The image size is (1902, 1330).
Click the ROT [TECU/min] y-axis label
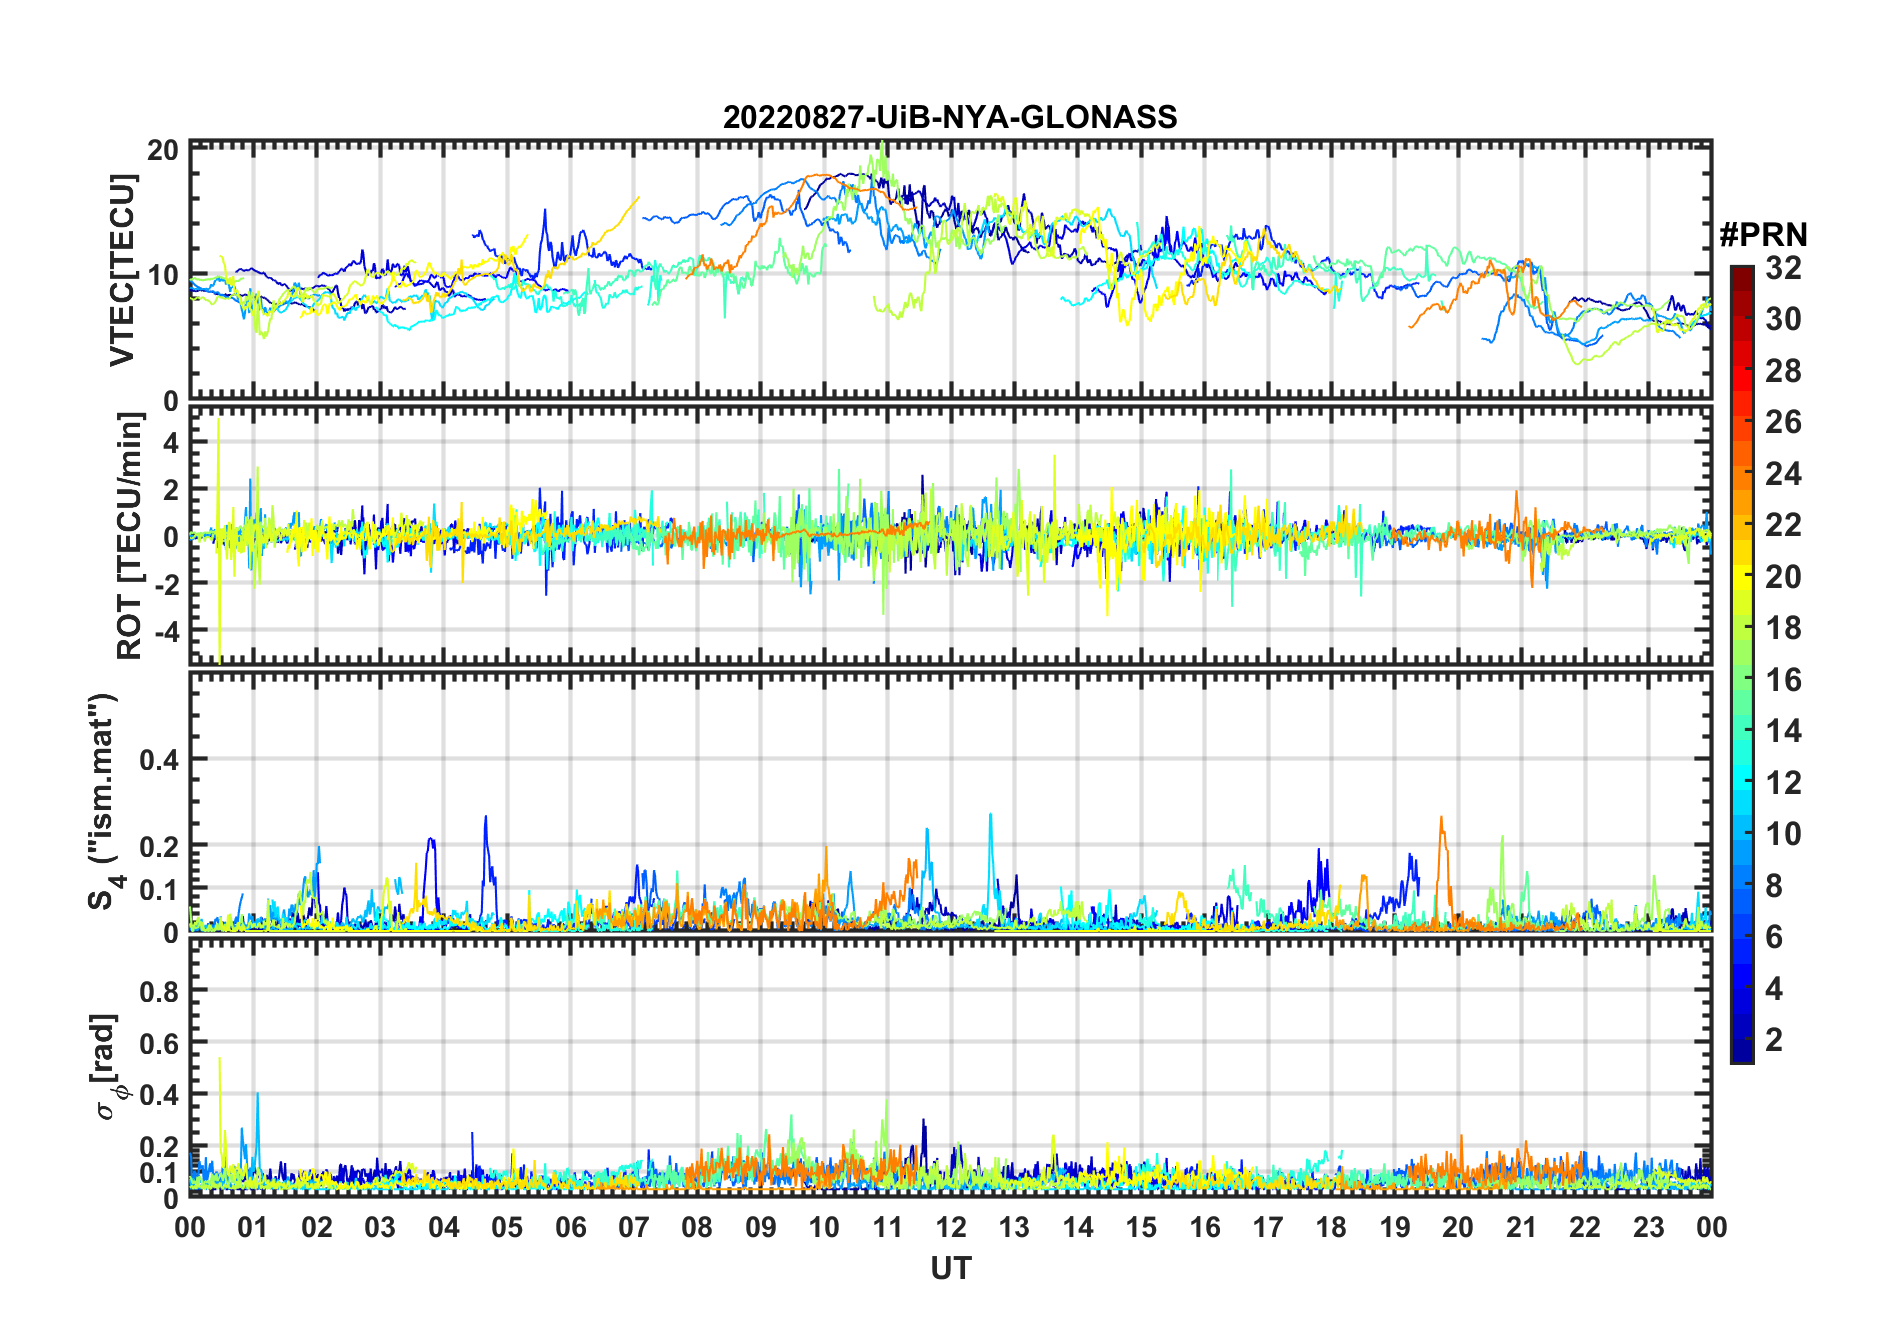(130, 536)
